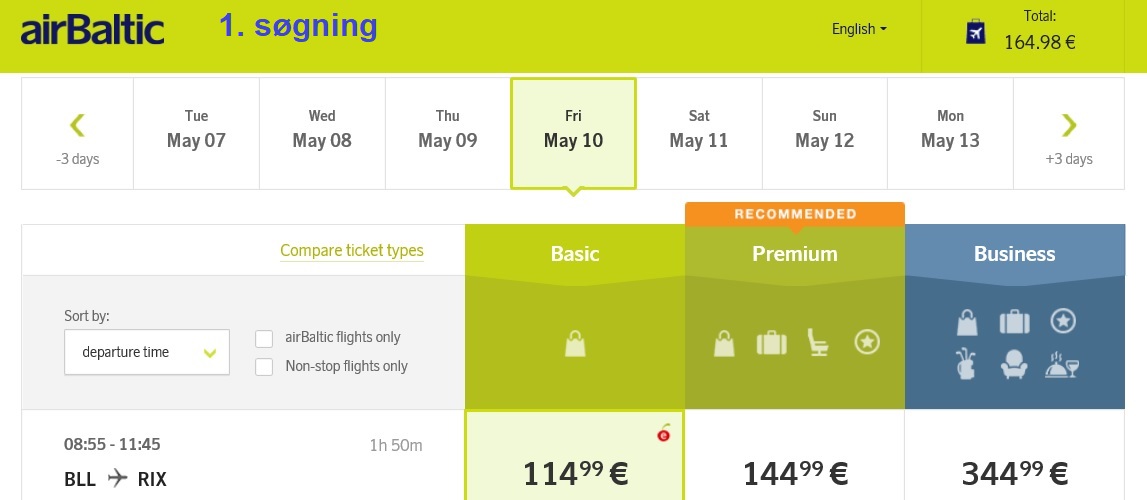Select the Sat May 11 date tab
Screen dimensions: 1147x500
[x=699, y=134]
